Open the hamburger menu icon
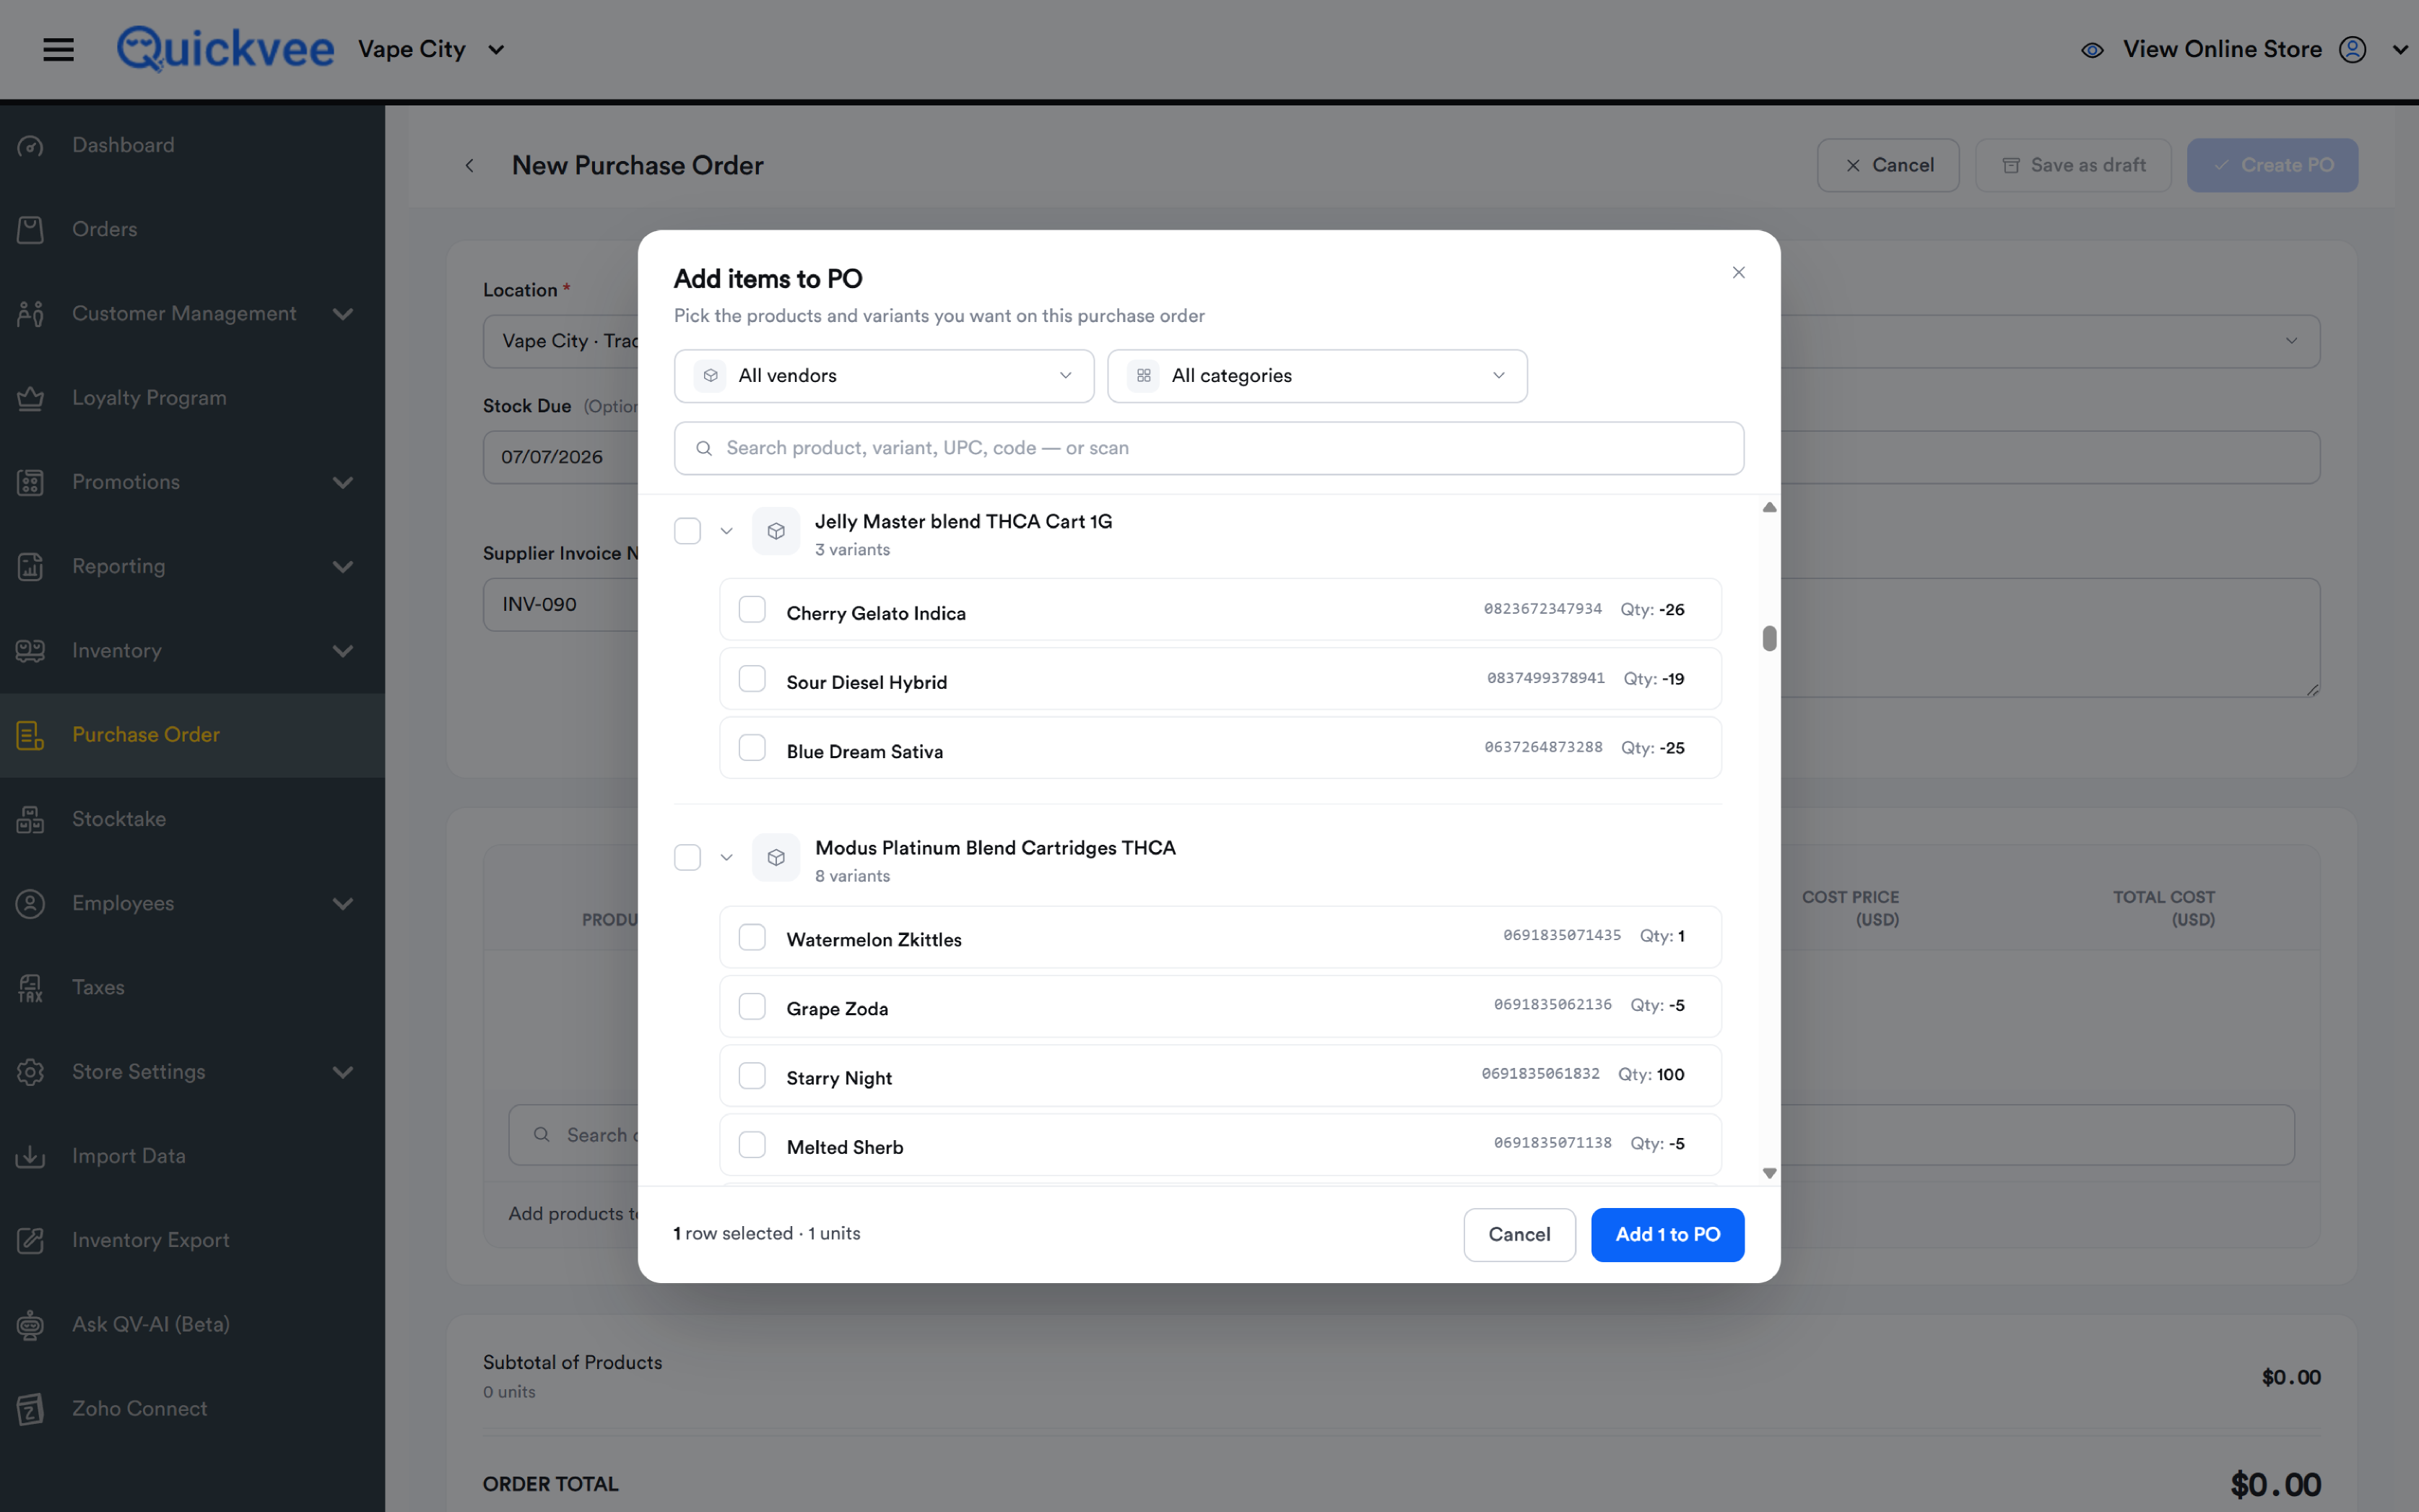Screen dimensions: 2419x1512 point(58,49)
